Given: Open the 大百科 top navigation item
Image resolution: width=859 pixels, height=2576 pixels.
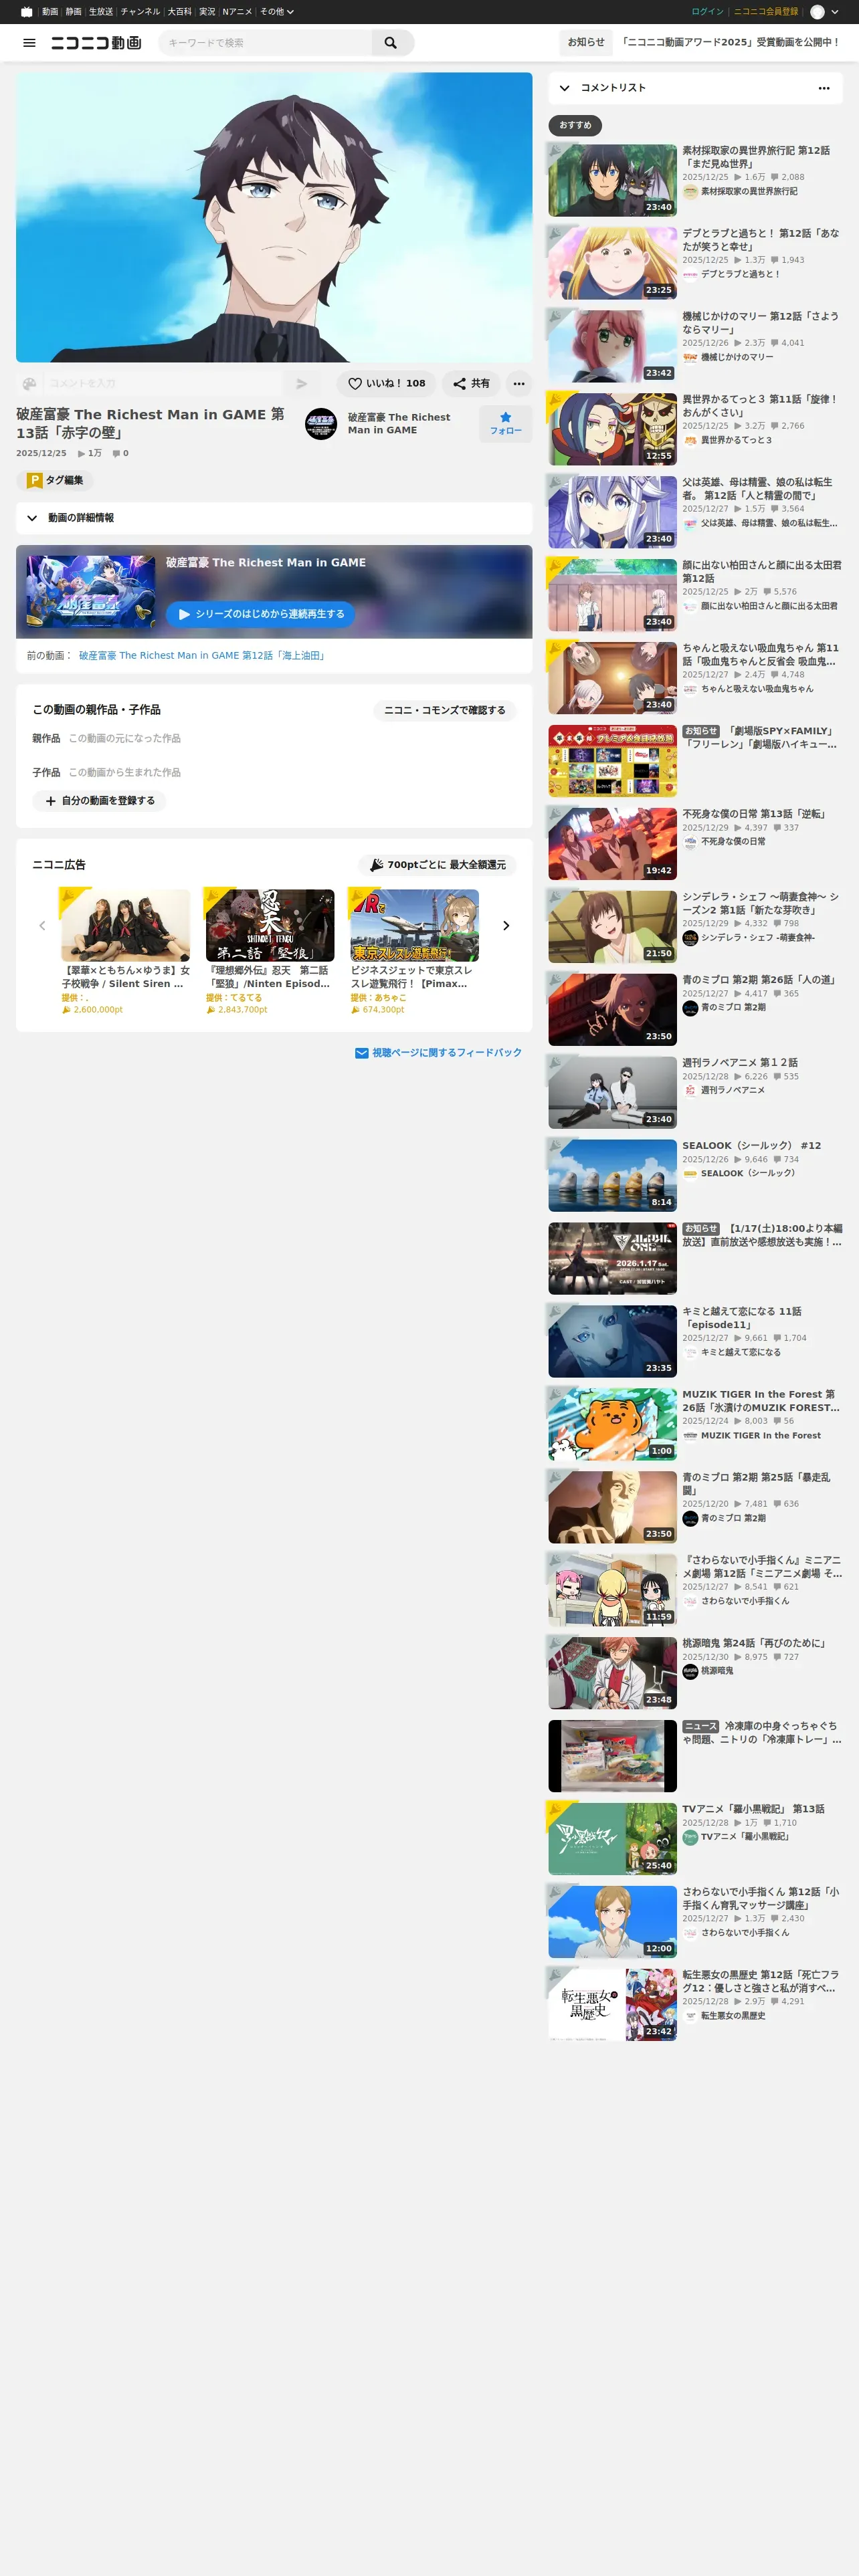Looking at the screenshot, I should 180,12.
